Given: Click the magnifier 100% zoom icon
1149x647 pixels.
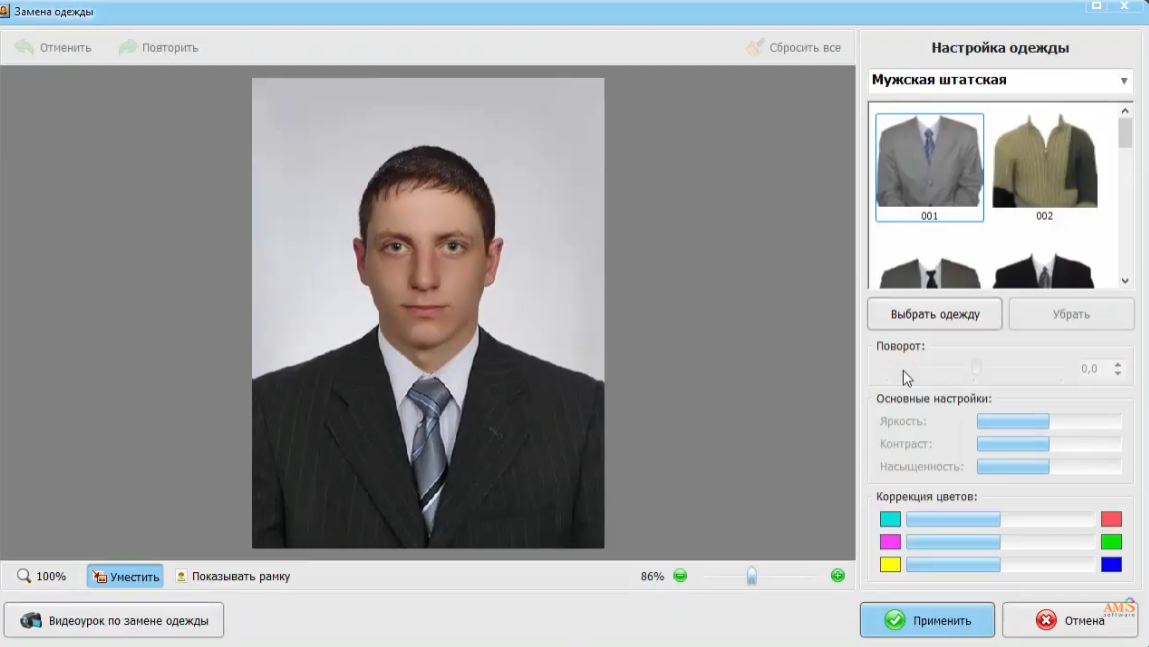Looking at the screenshot, I should (24, 576).
